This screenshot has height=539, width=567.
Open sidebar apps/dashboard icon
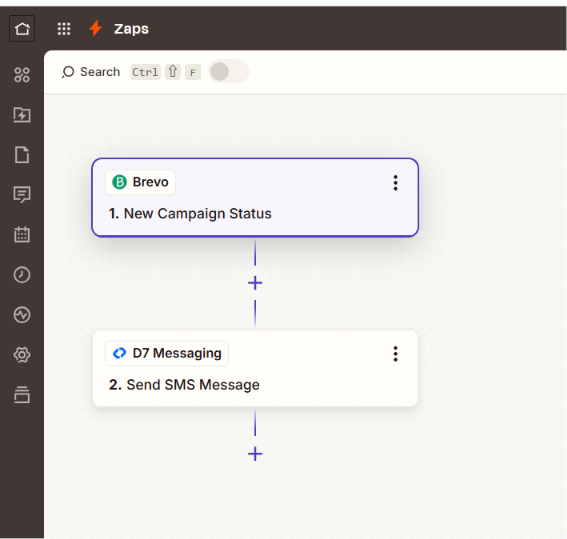click(22, 75)
